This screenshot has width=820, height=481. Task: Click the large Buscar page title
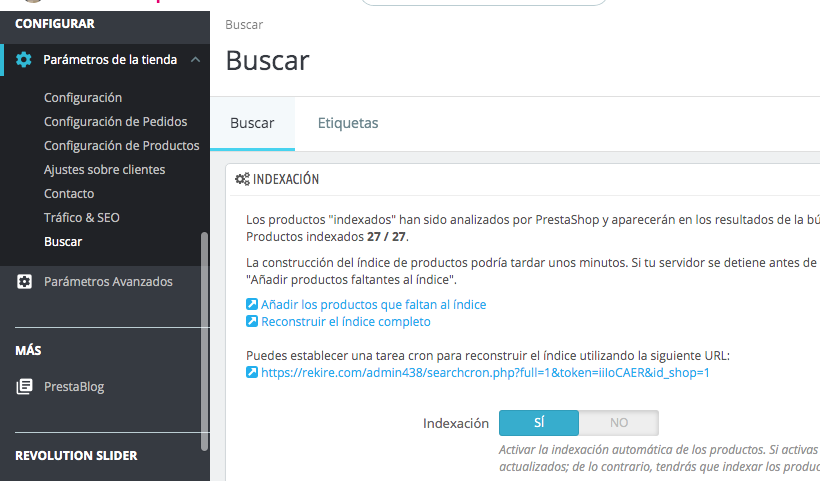click(268, 61)
